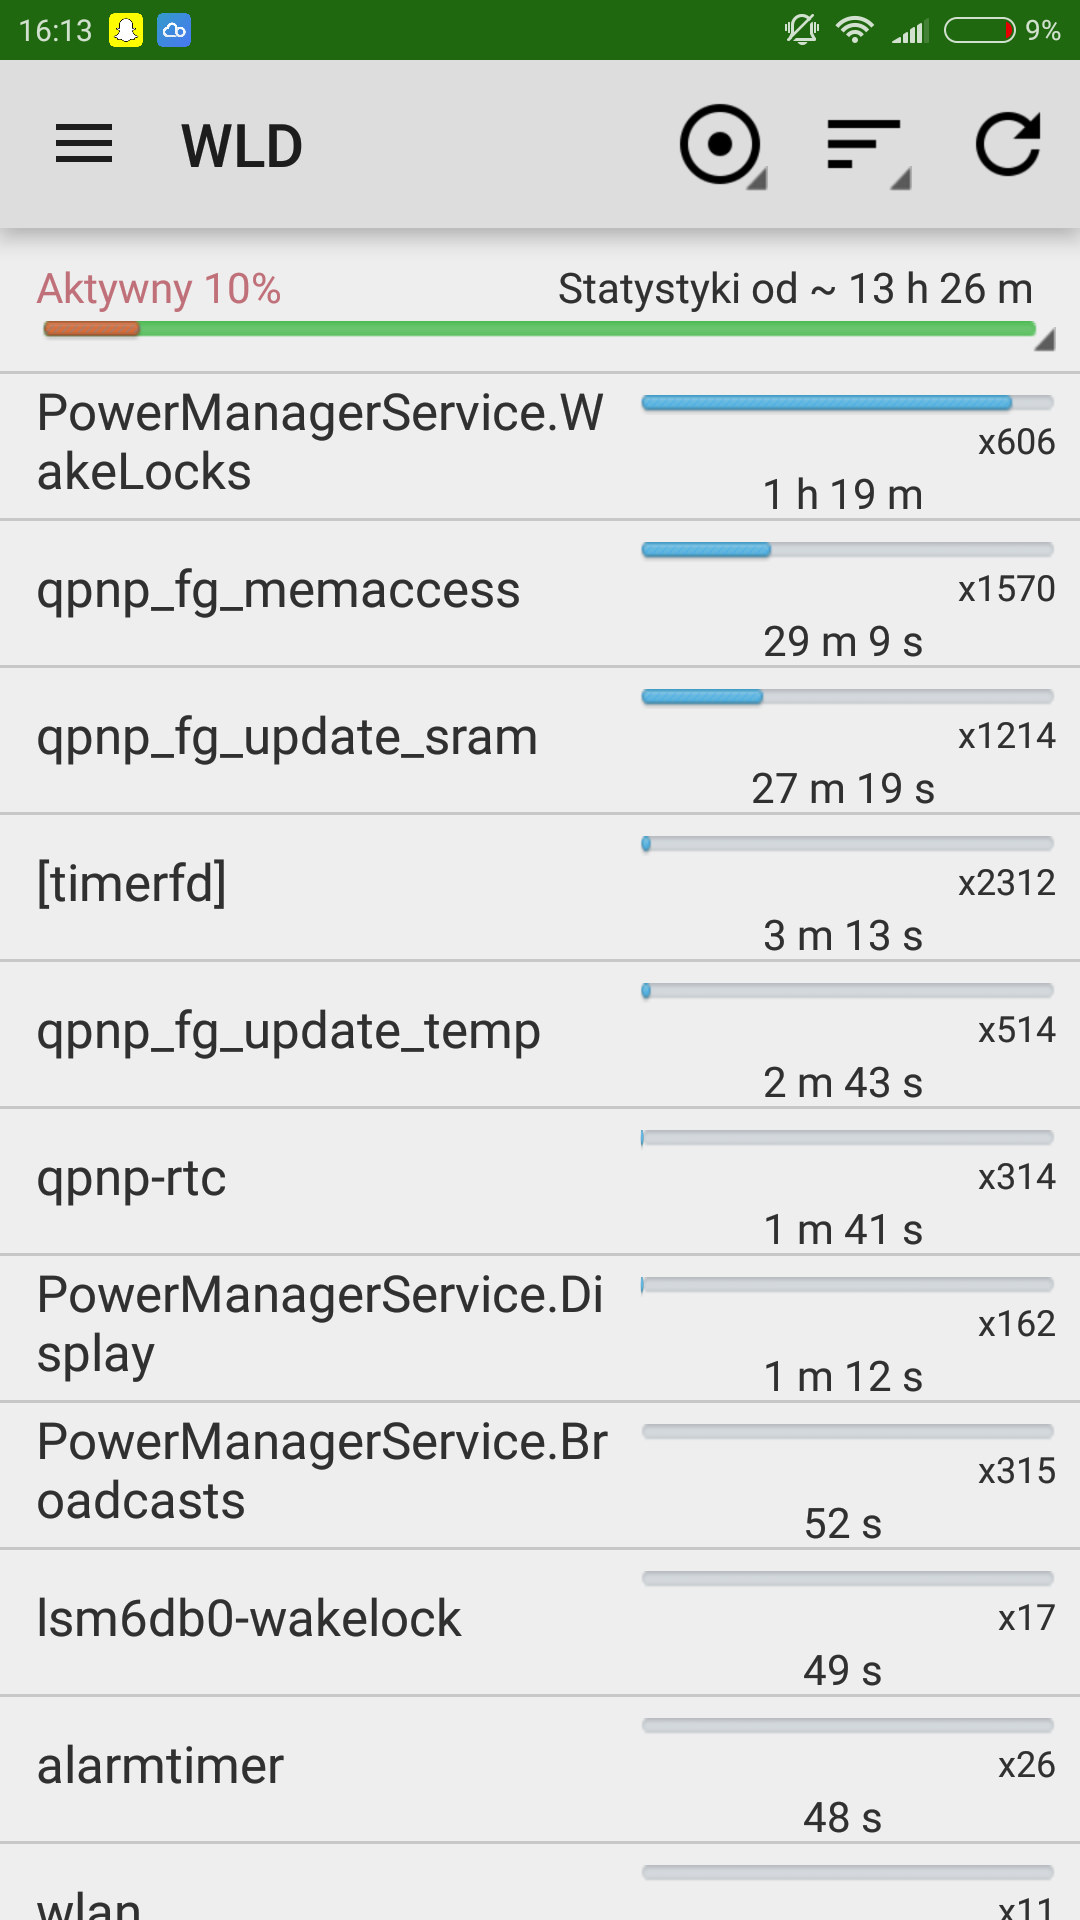Tap the cloud notification icon in status bar
Screen dimensions: 1080x1920
(174, 30)
